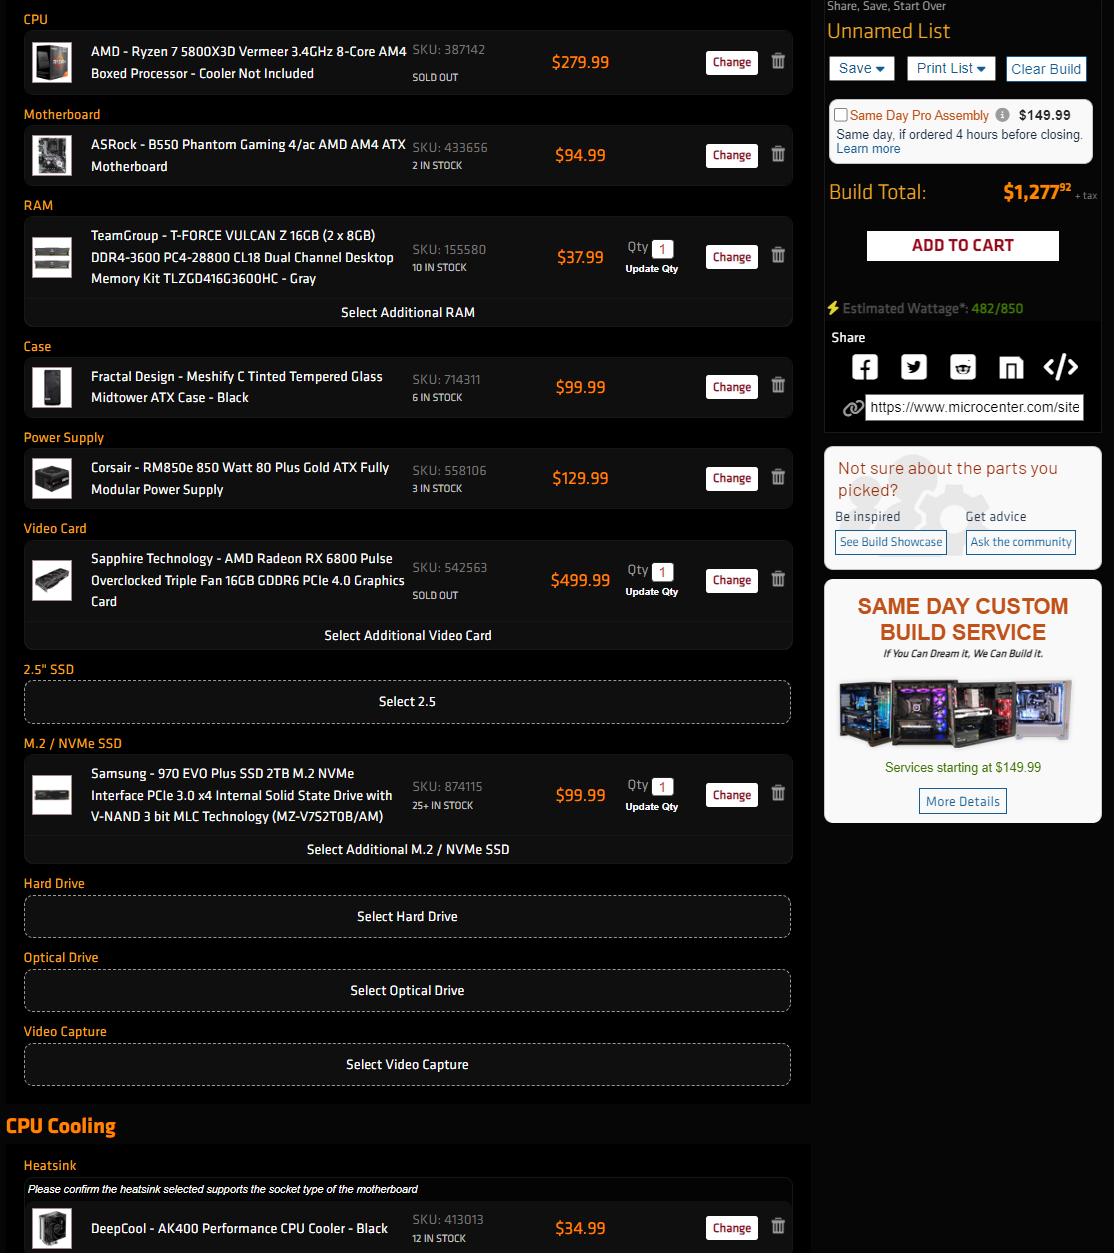The width and height of the screenshot is (1114, 1253).
Task: Update Qty for the Samsung SSD
Action: 652,807
